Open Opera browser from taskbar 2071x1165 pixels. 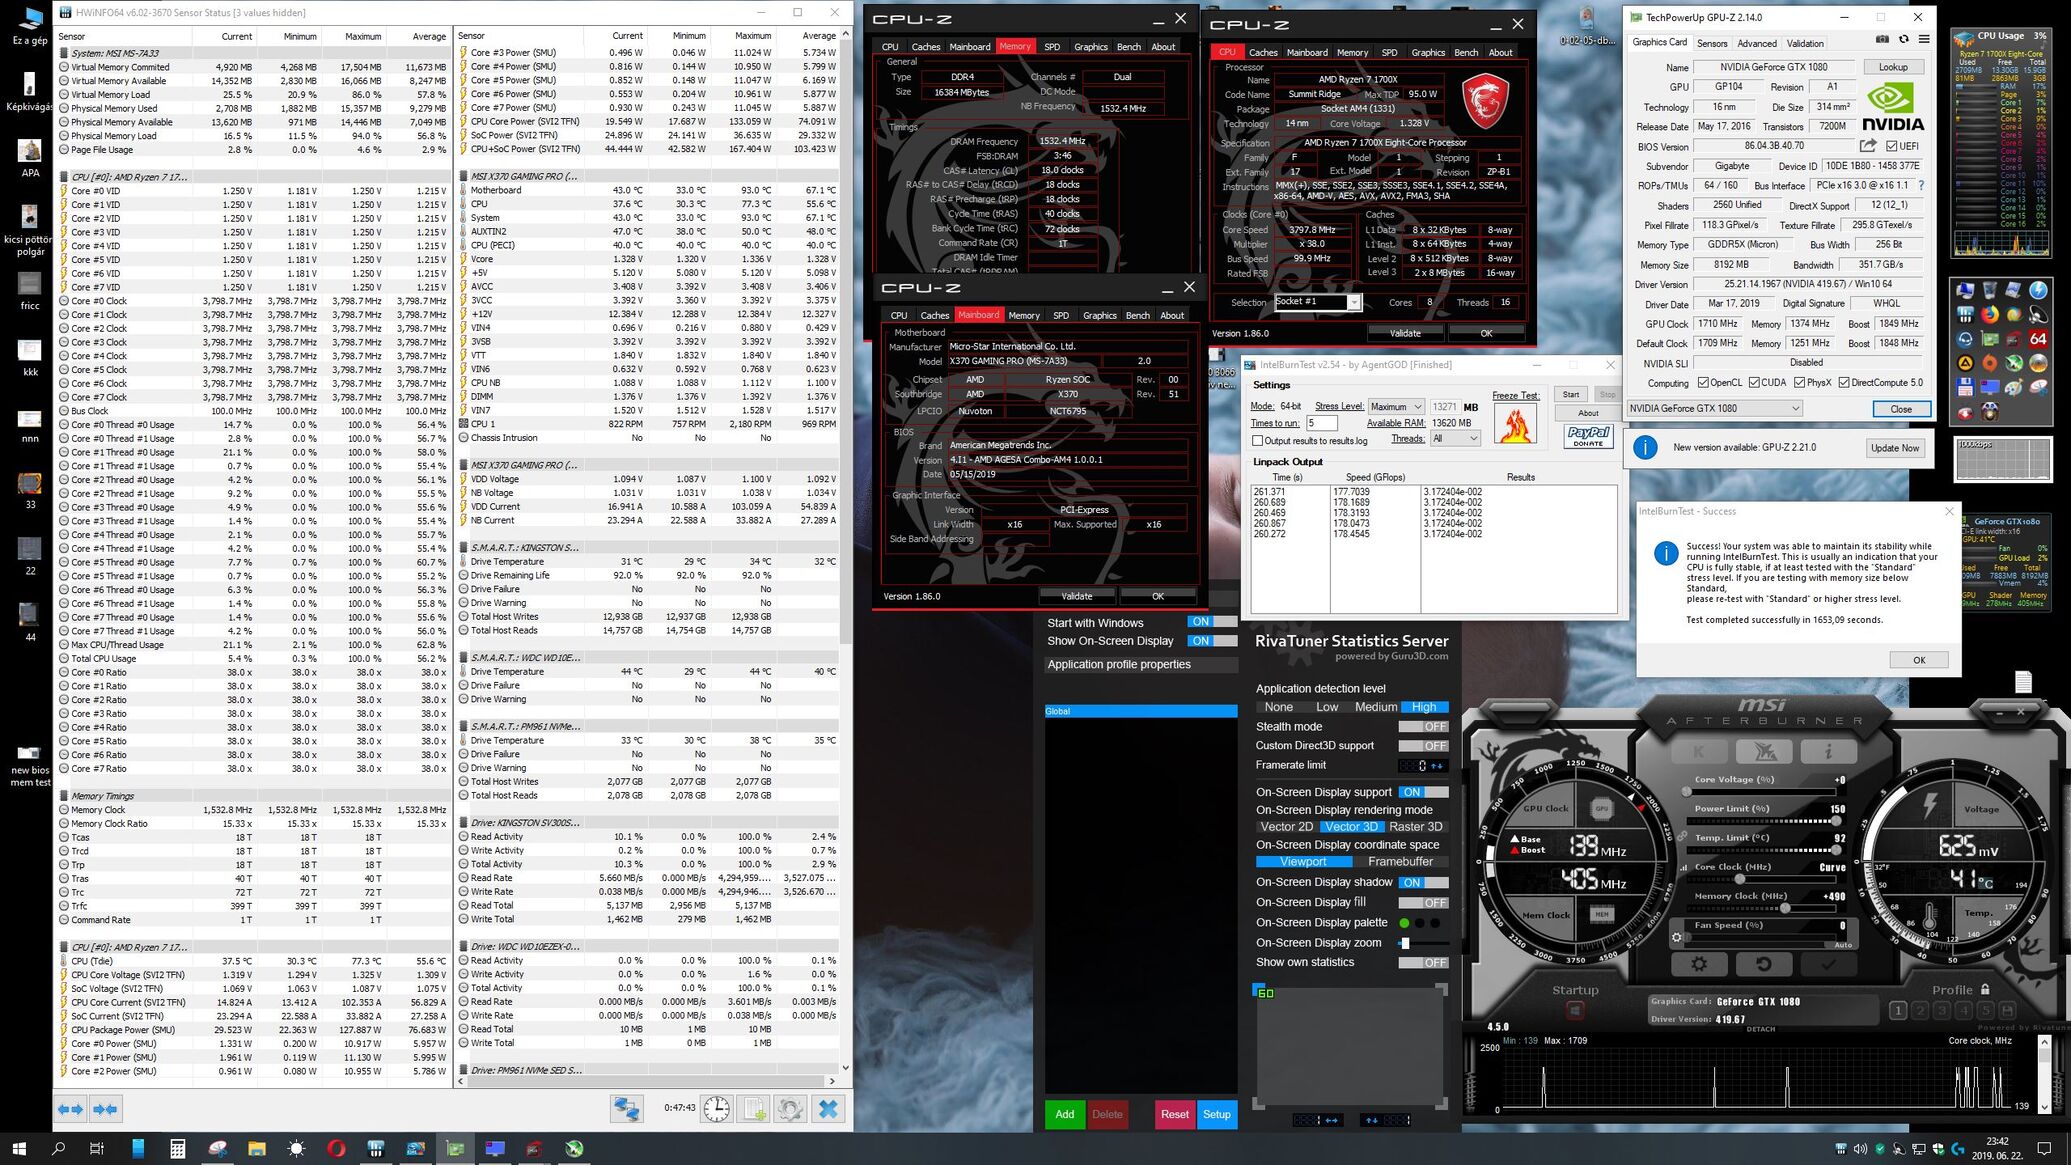point(336,1148)
